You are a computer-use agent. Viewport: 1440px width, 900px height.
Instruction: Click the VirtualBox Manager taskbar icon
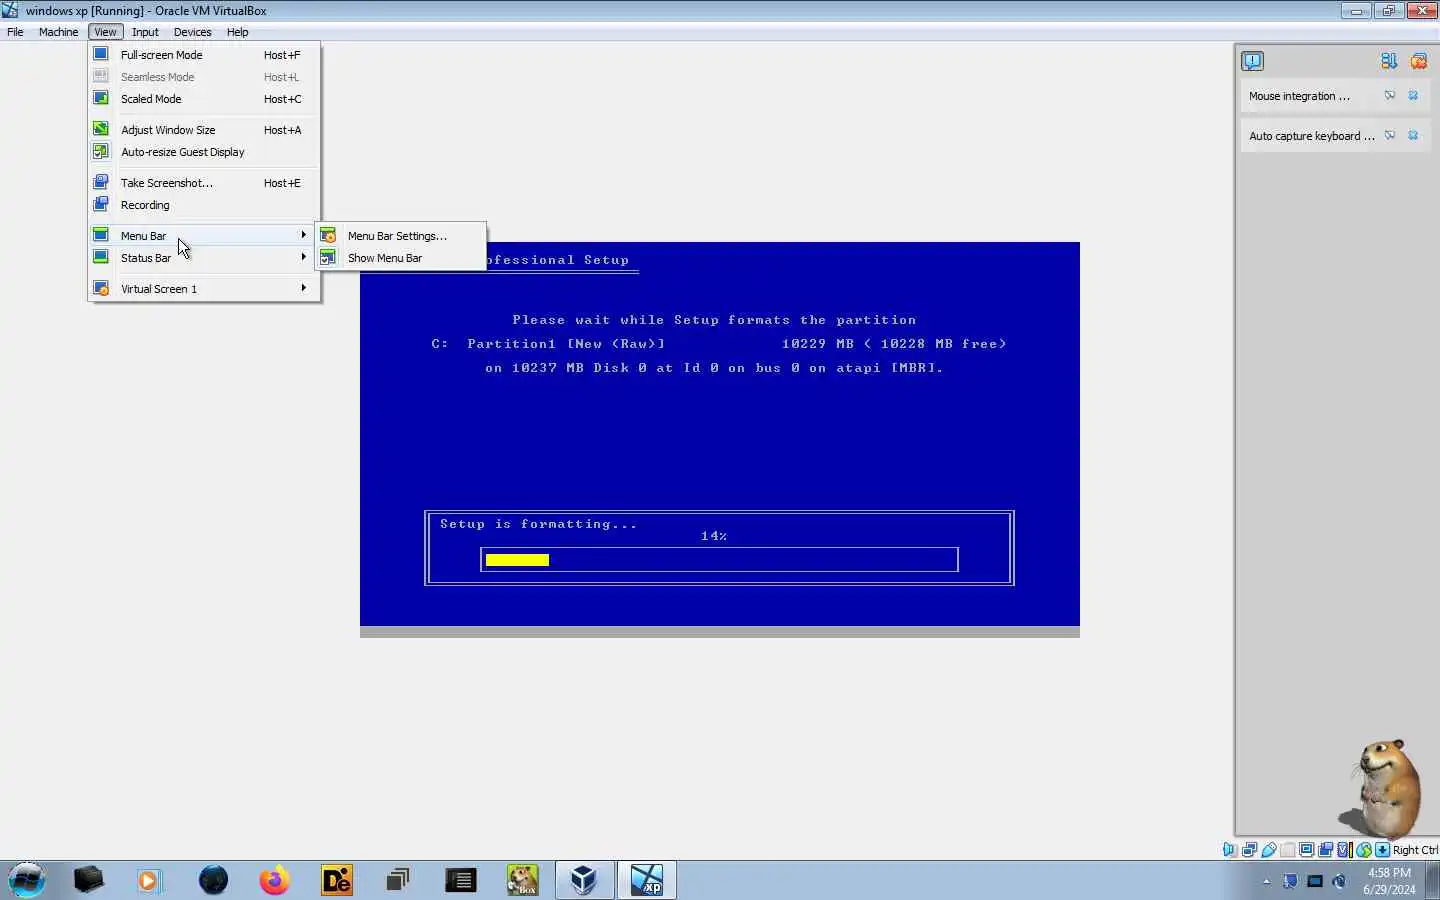click(583, 880)
